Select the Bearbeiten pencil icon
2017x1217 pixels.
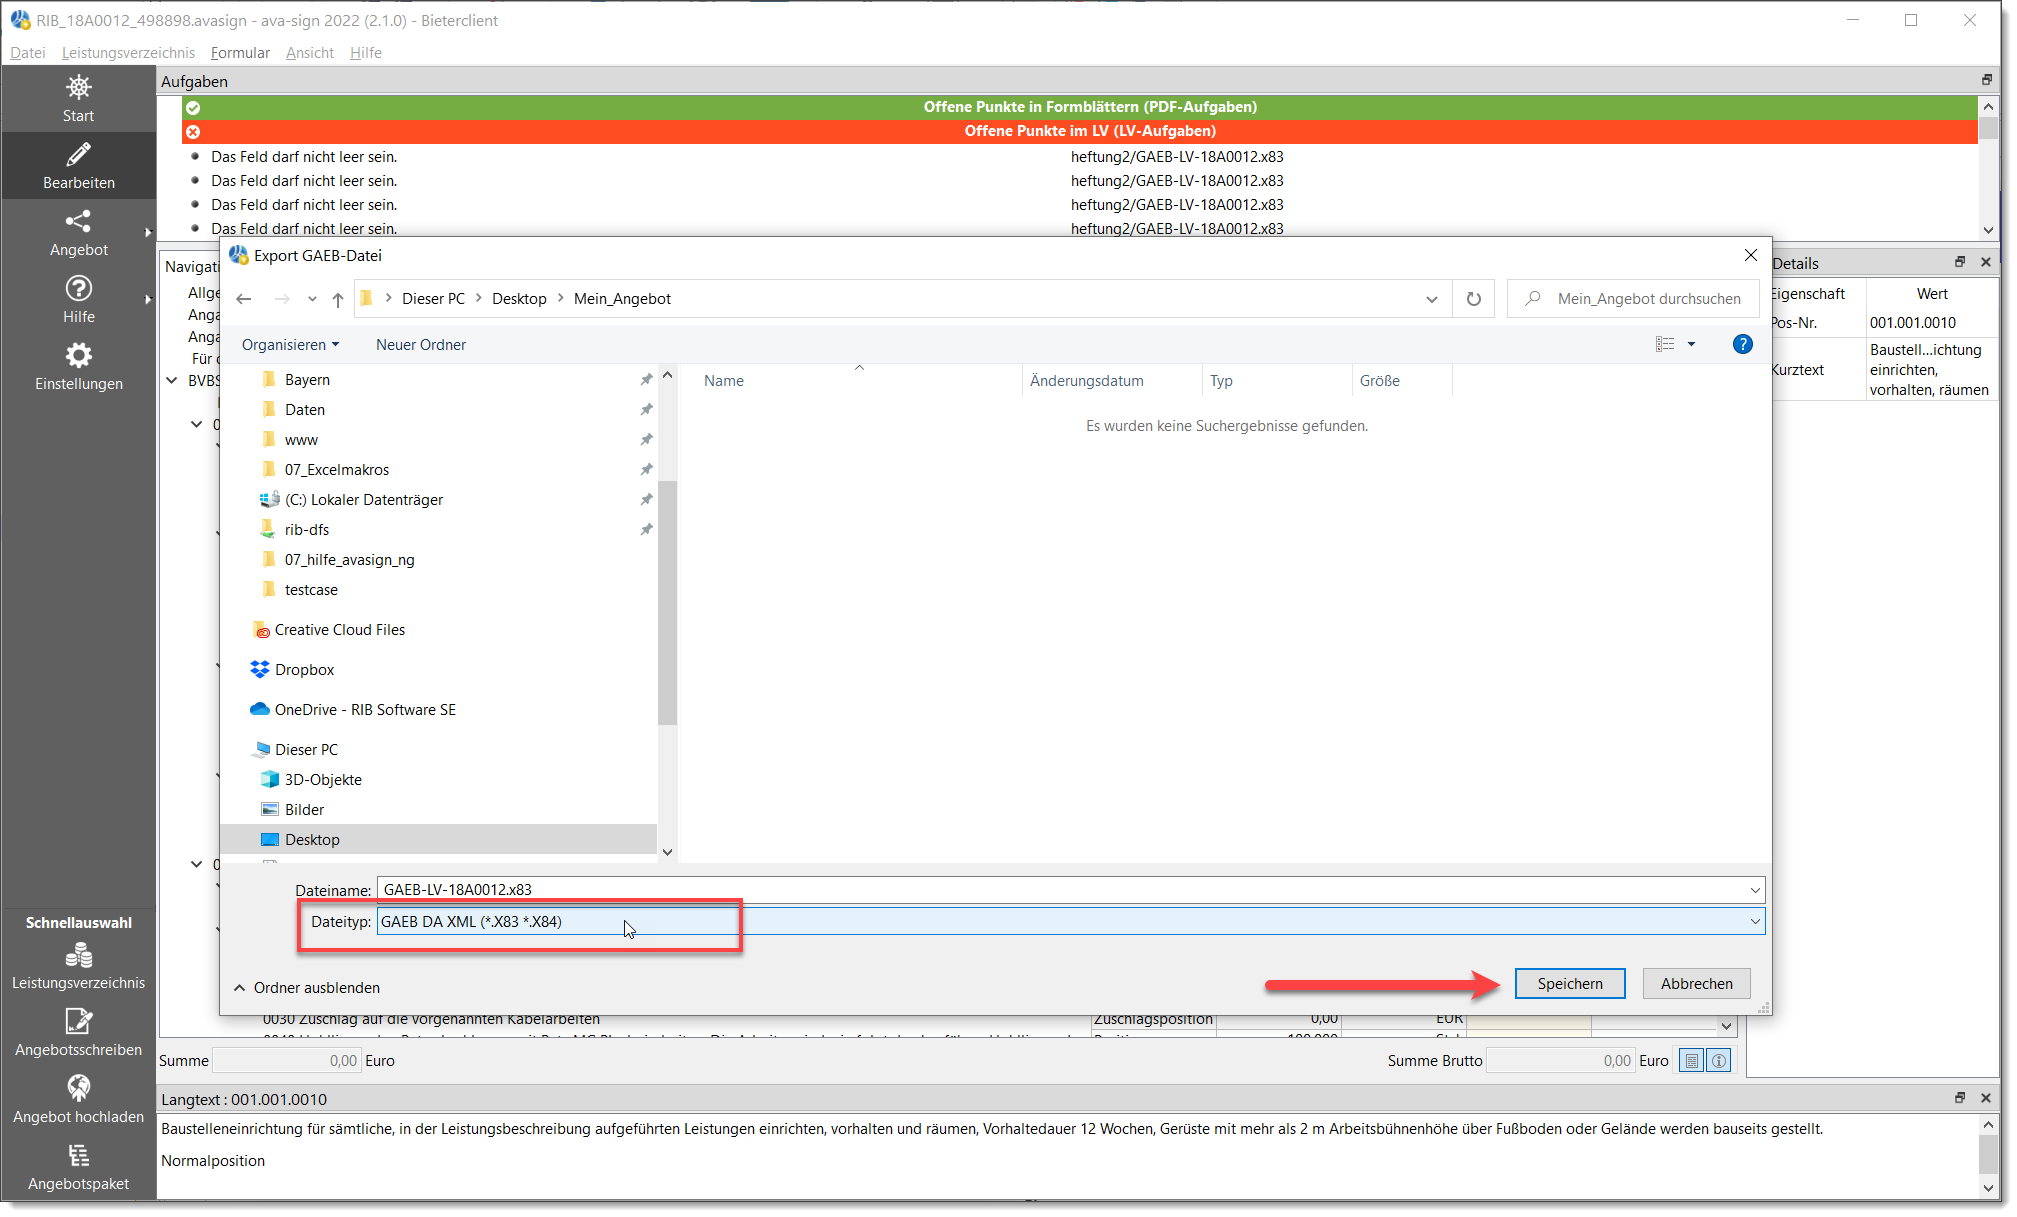78,155
